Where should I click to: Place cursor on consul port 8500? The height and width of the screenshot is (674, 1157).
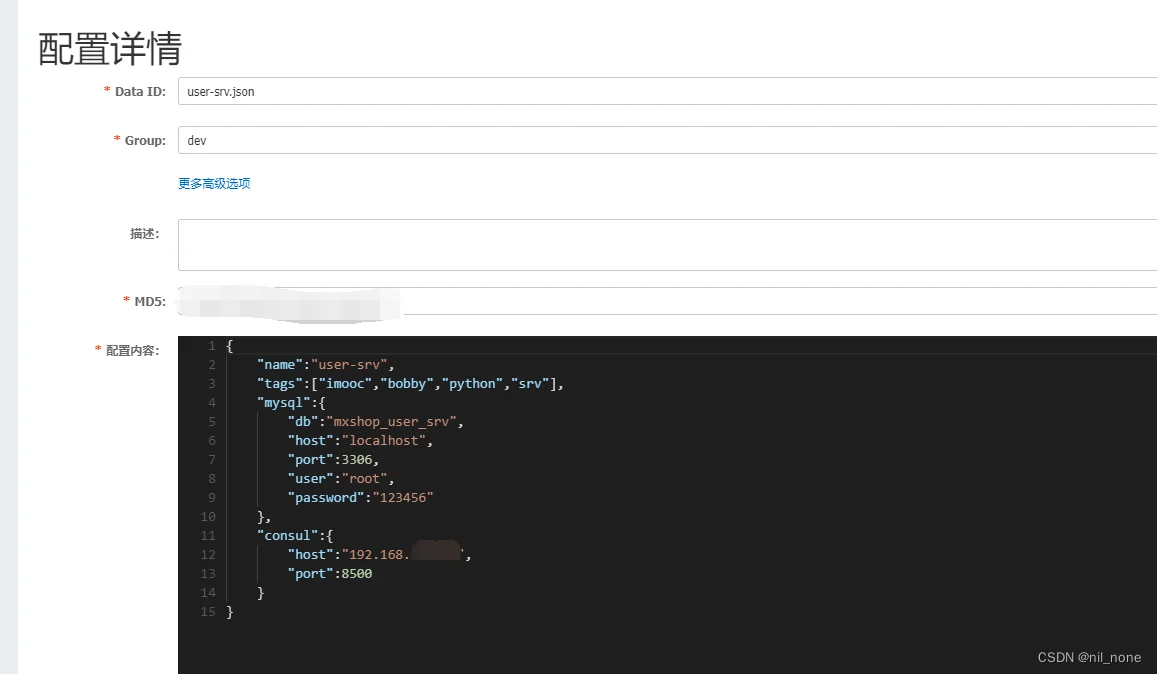pos(356,574)
